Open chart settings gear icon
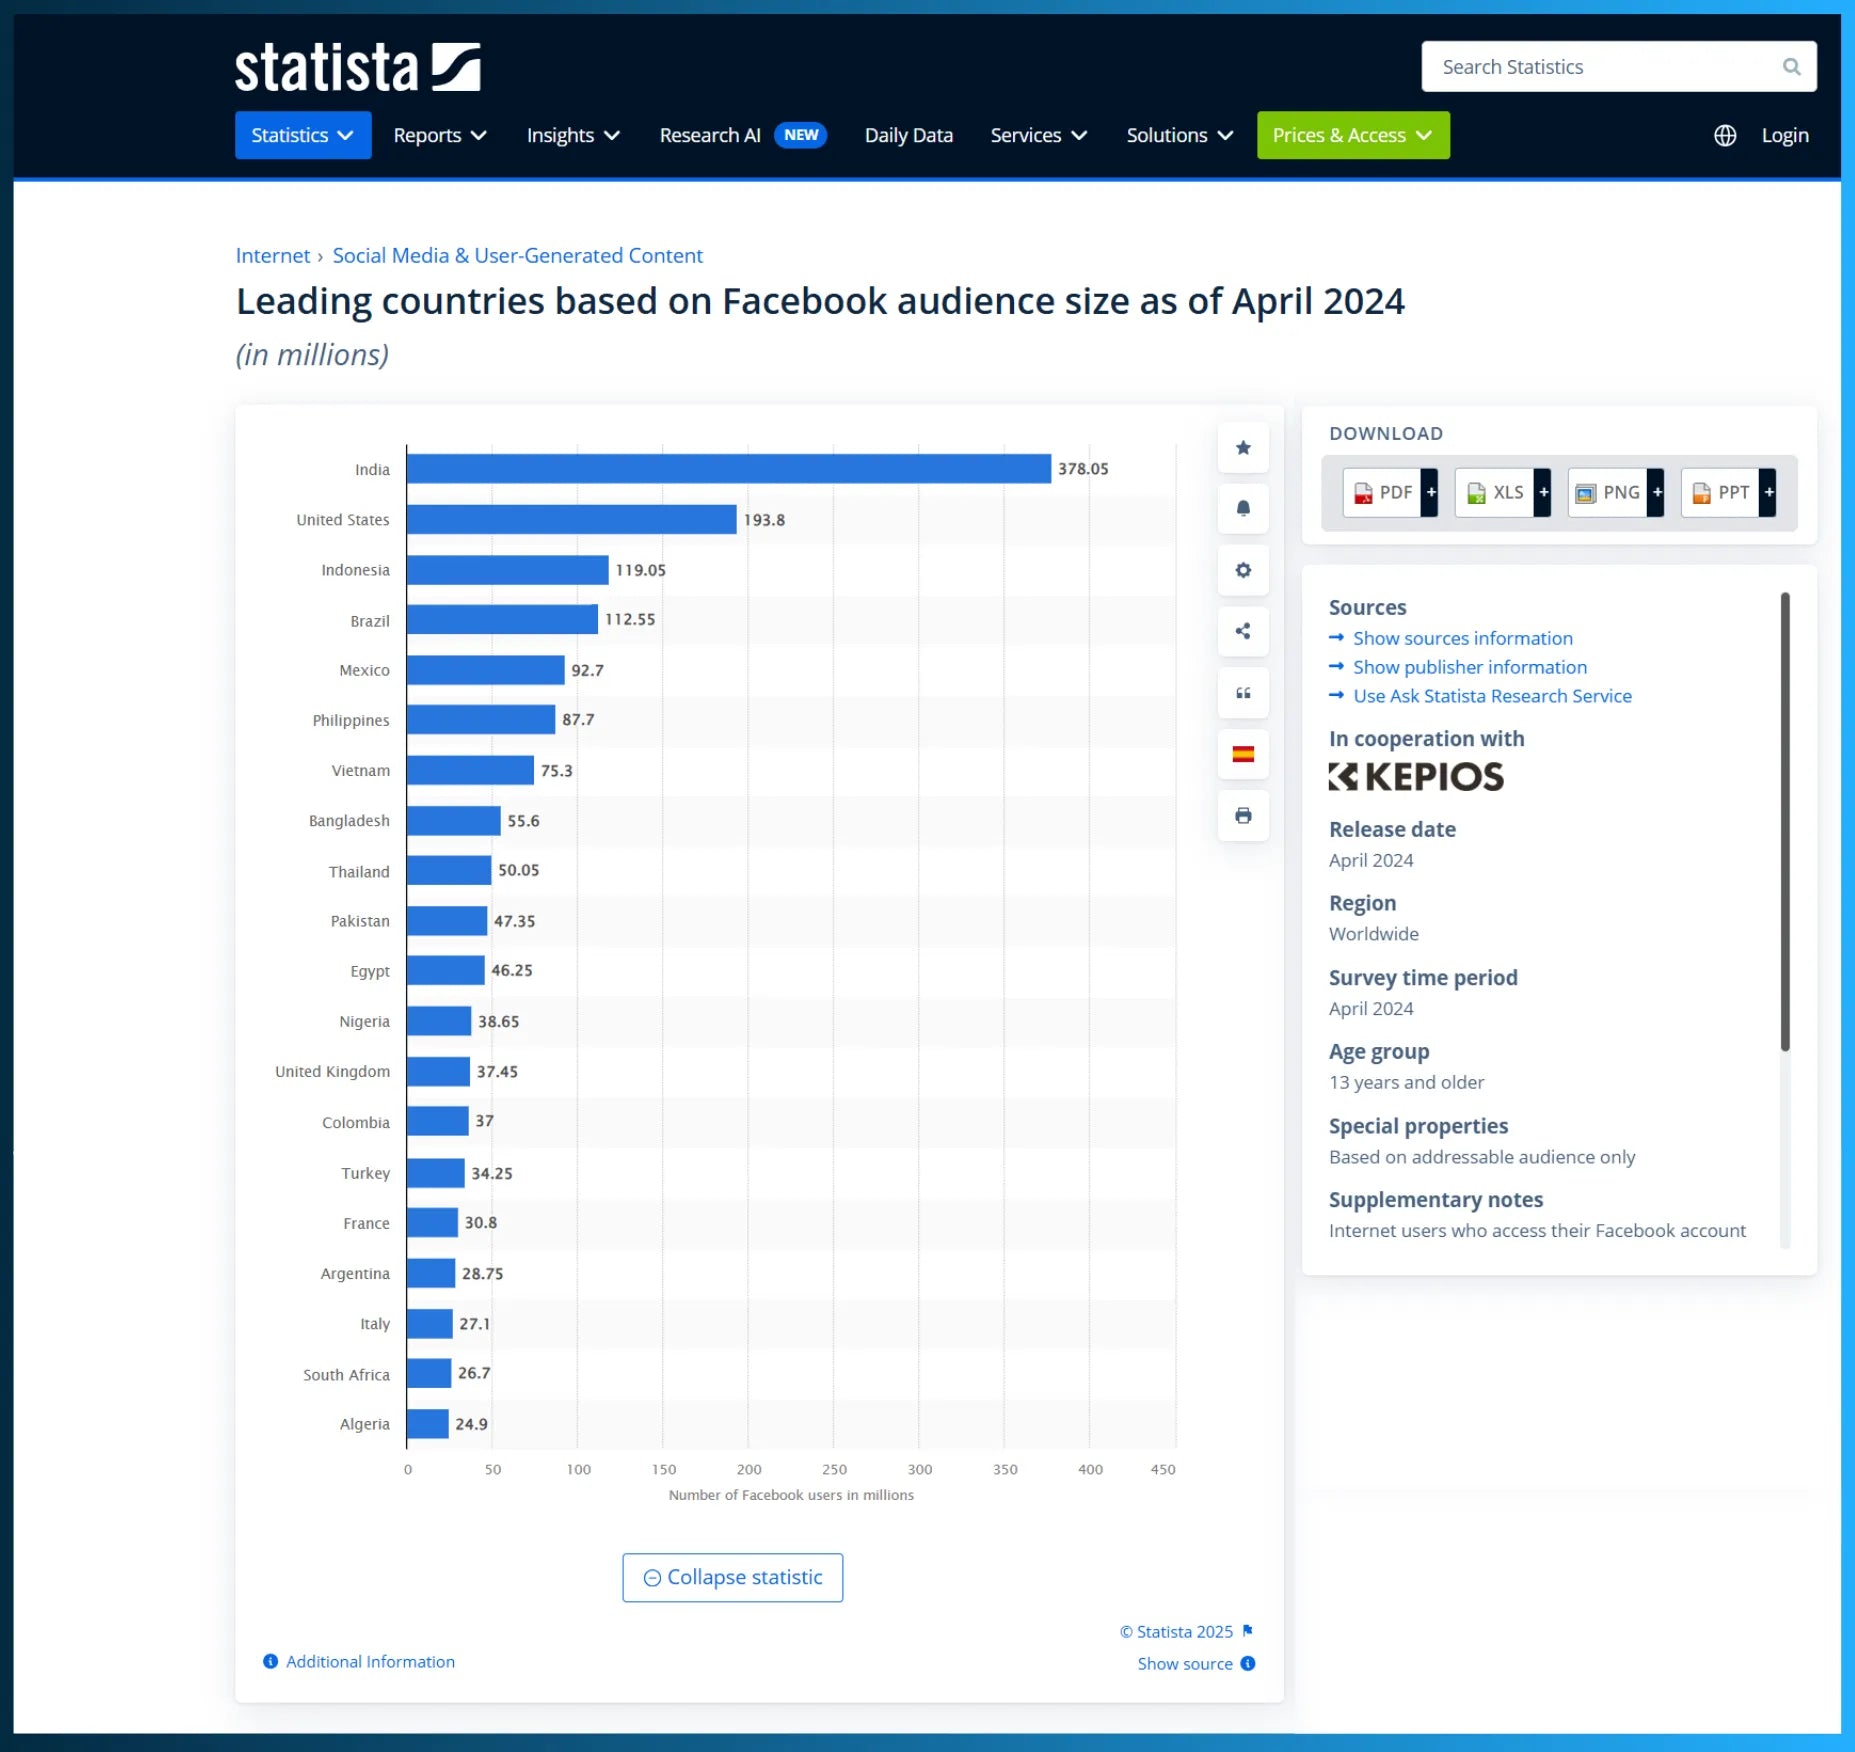This screenshot has width=1855, height=1752. pyautogui.click(x=1242, y=570)
